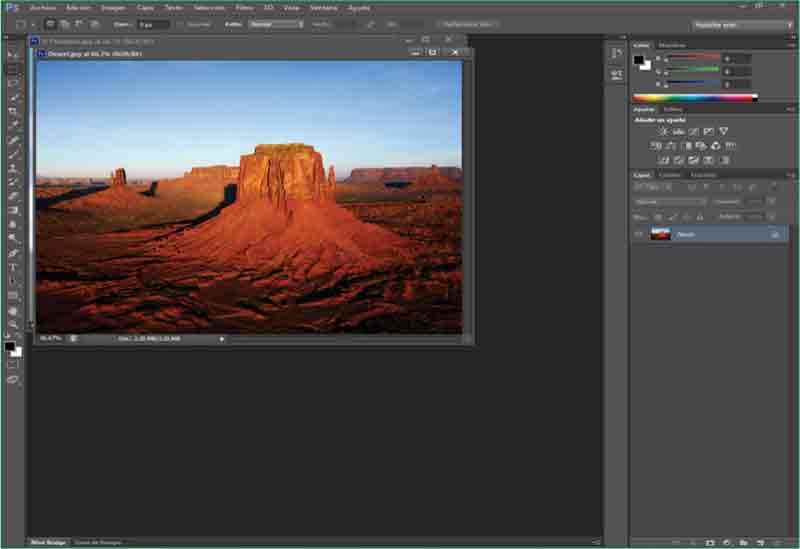Select the Brush tool
The image size is (800, 549).
13,154
